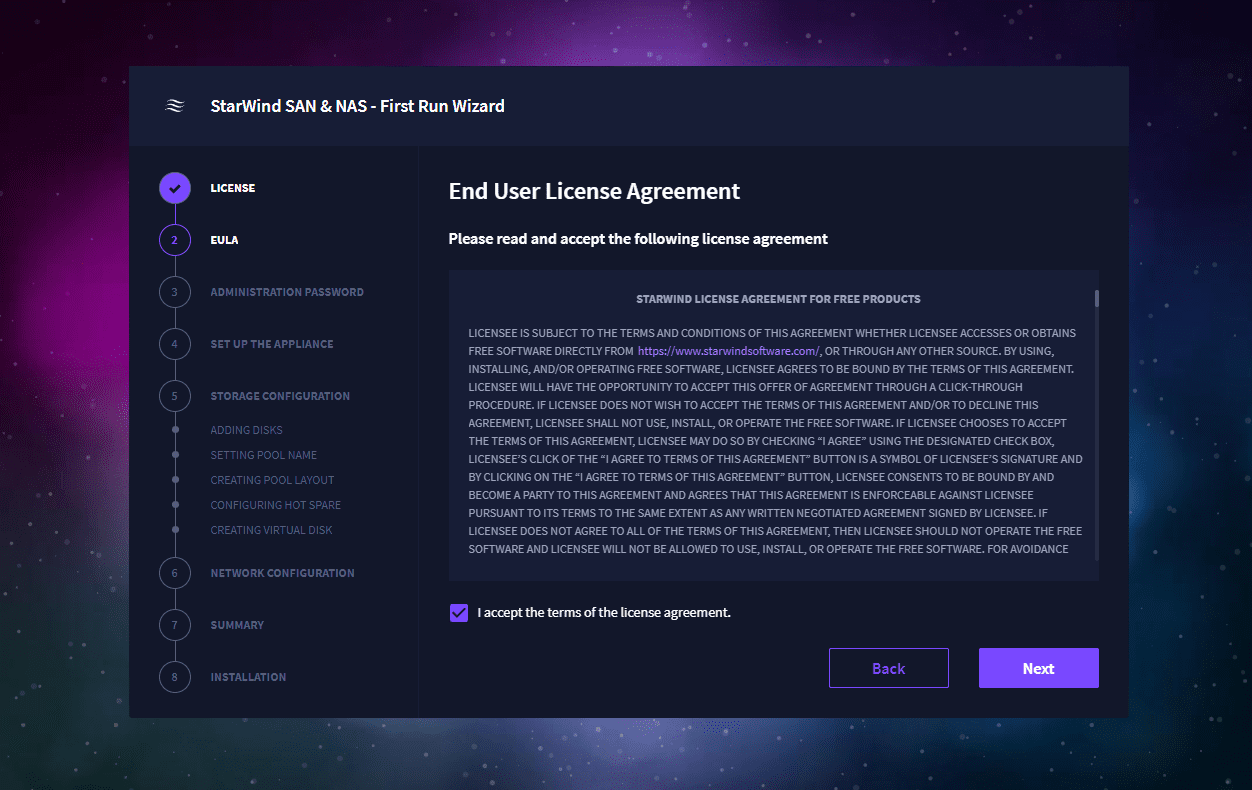This screenshot has width=1252, height=790.
Task: Select step 2 circle for EULA
Action: [174, 240]
